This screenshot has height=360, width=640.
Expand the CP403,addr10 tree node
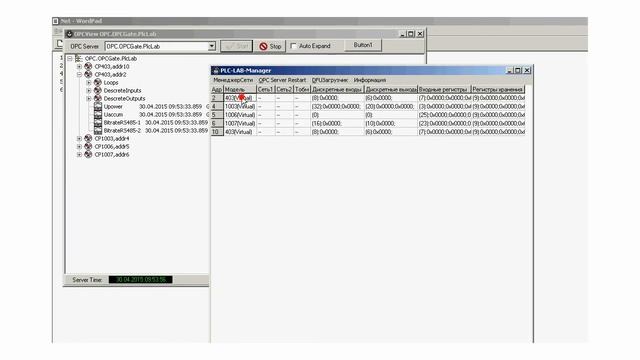79,67
